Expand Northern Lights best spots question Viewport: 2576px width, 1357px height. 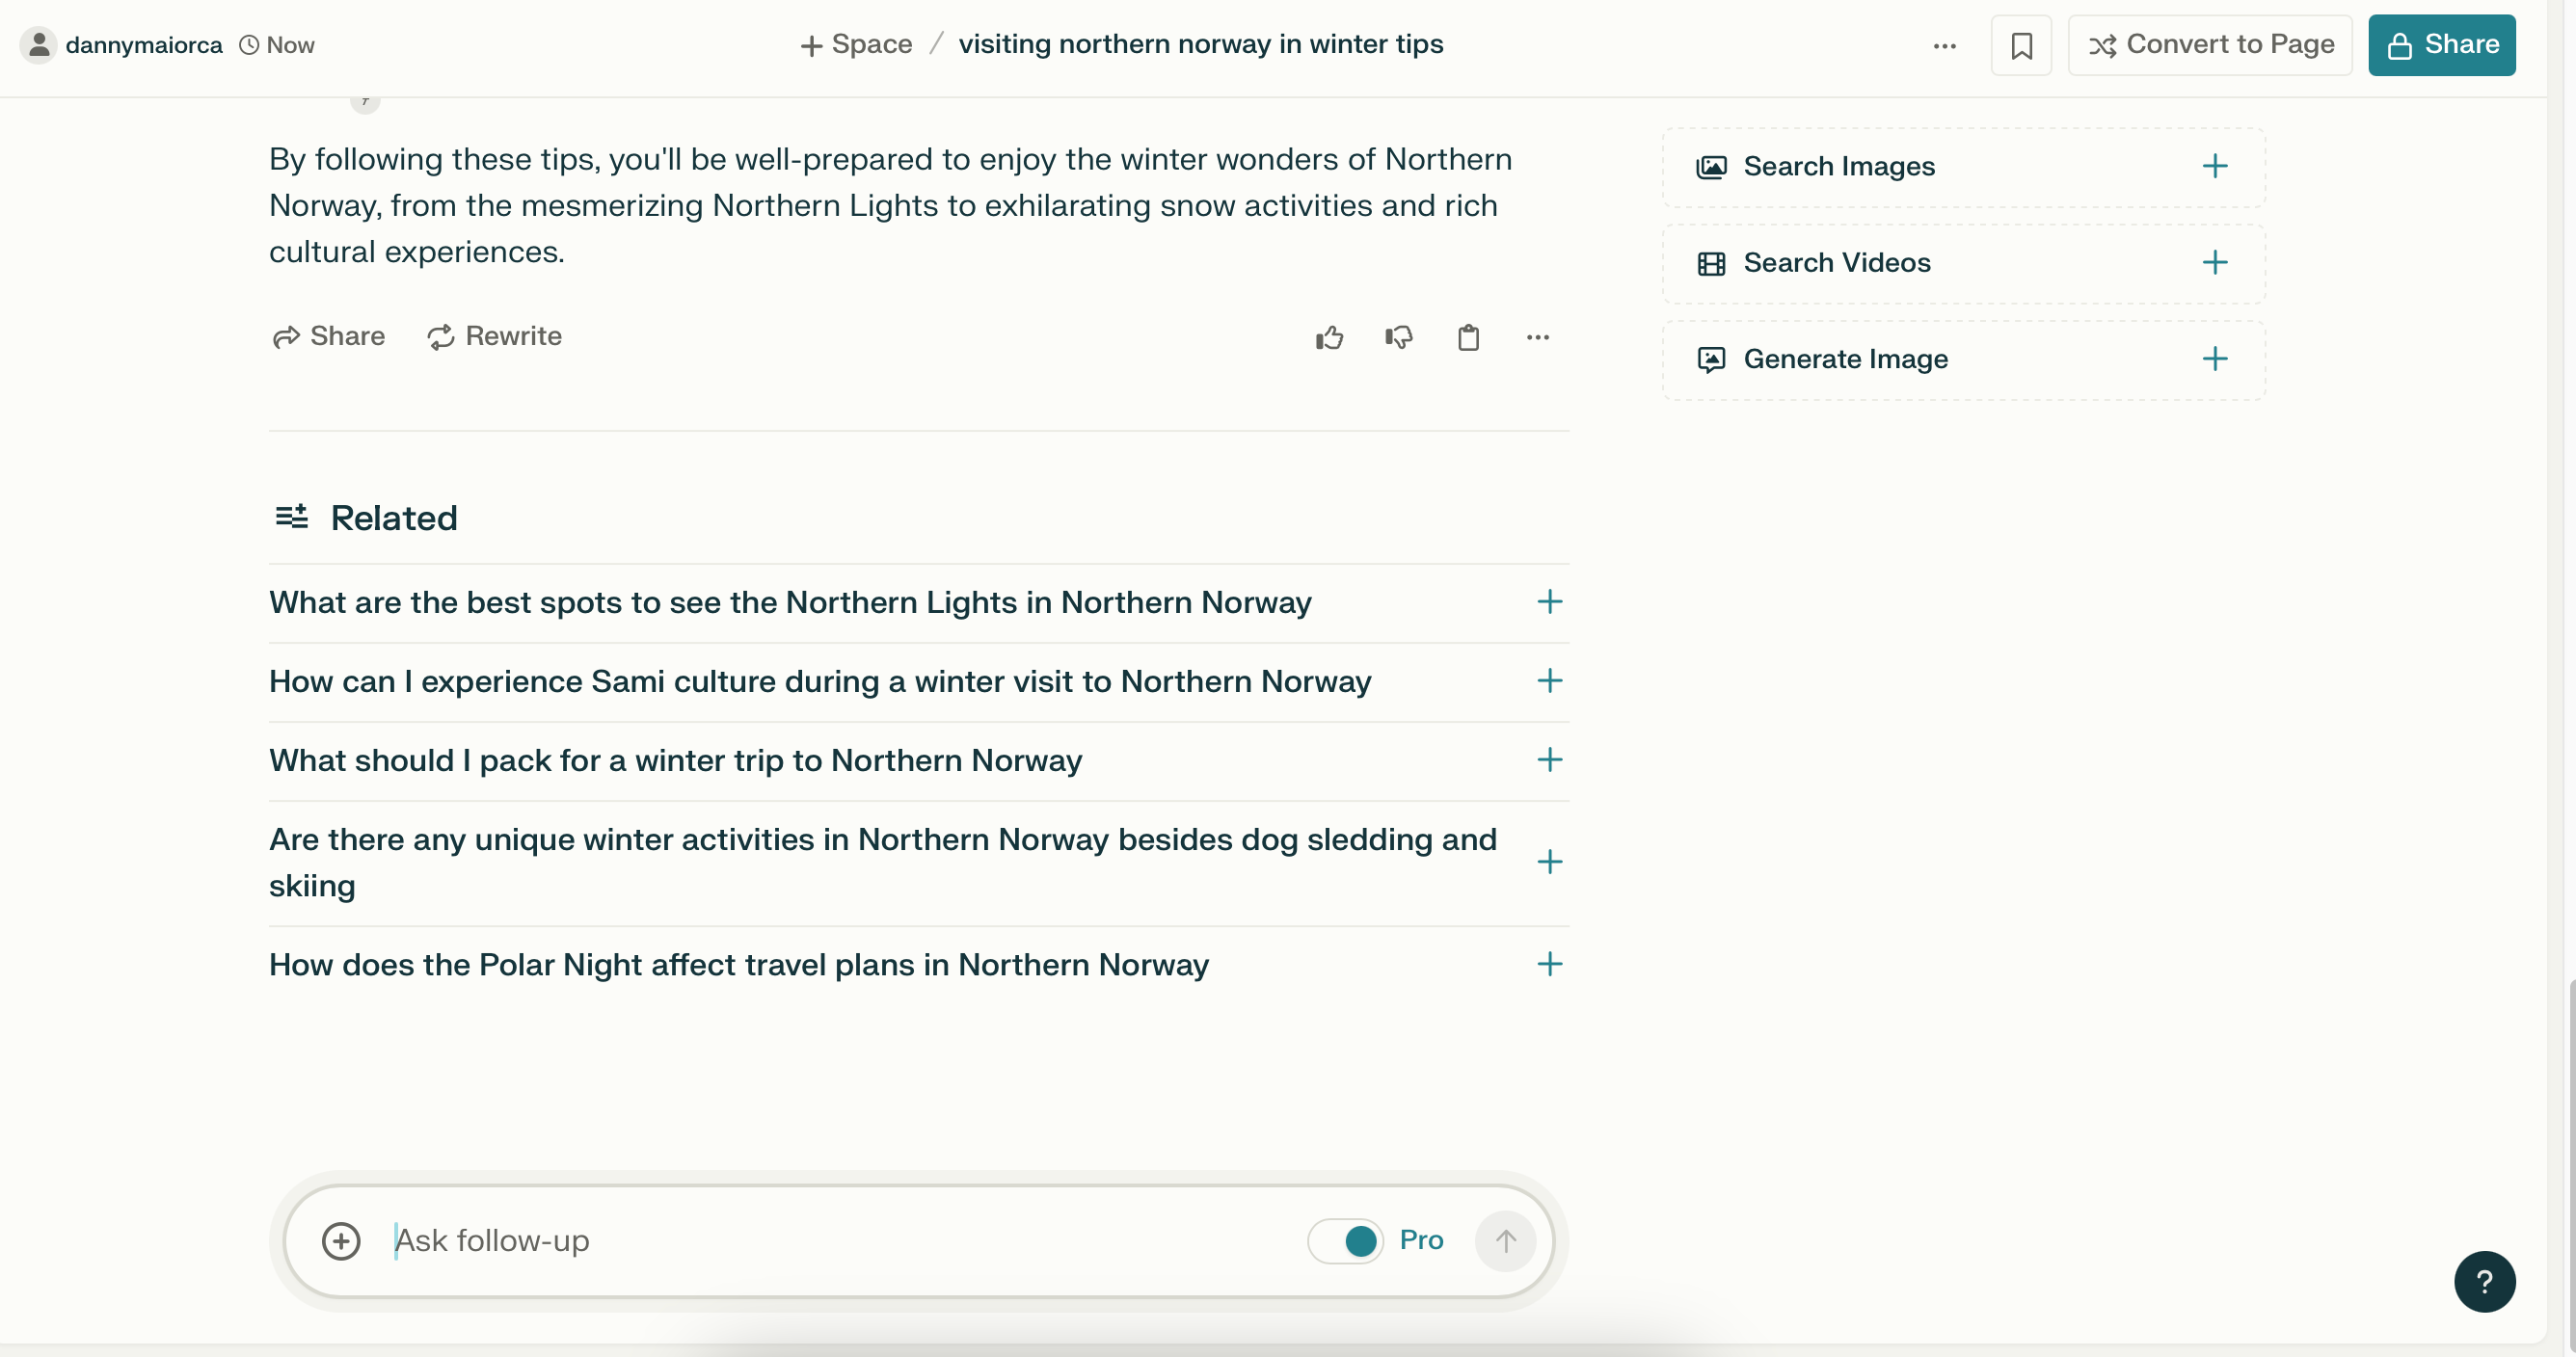(x=1549, y=602)
